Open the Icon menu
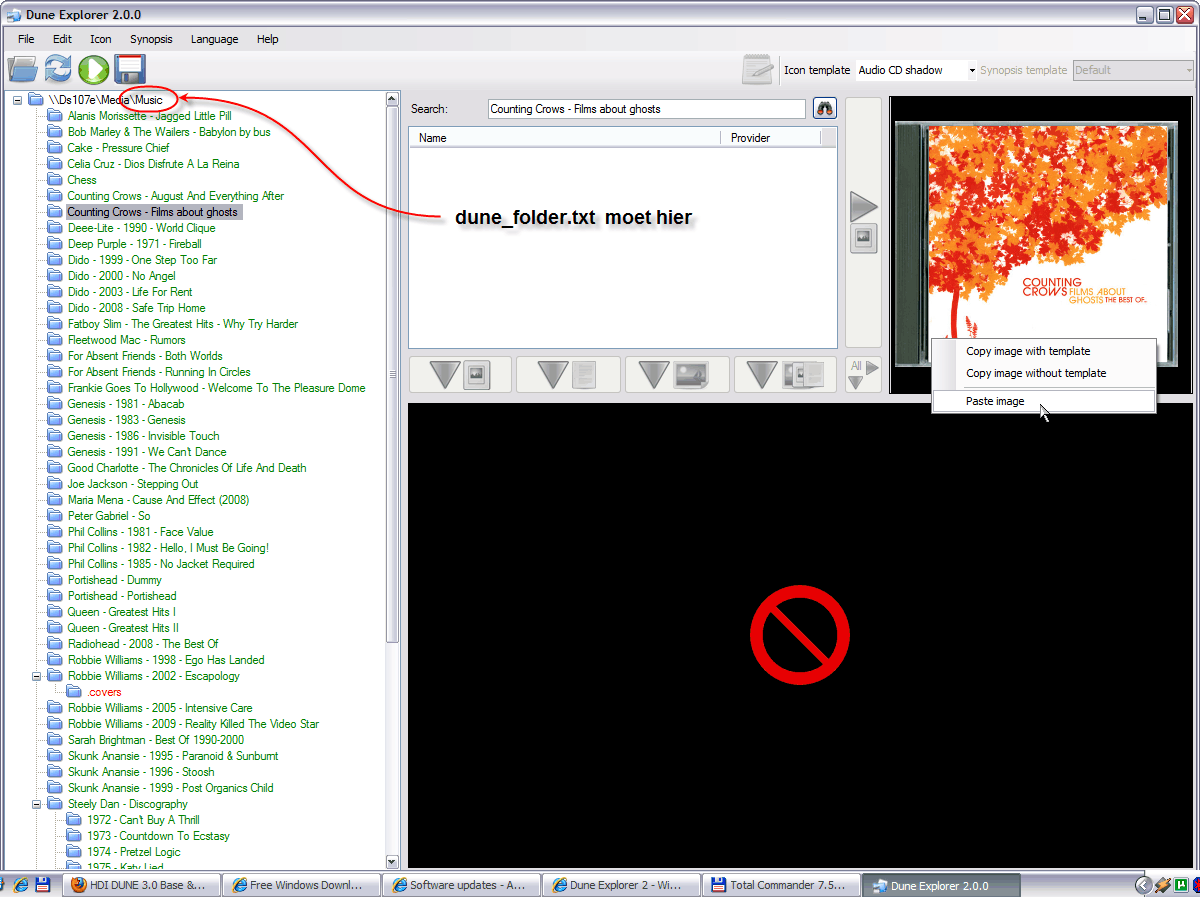Screen dimensions: 1200x897 click(101, 39)
